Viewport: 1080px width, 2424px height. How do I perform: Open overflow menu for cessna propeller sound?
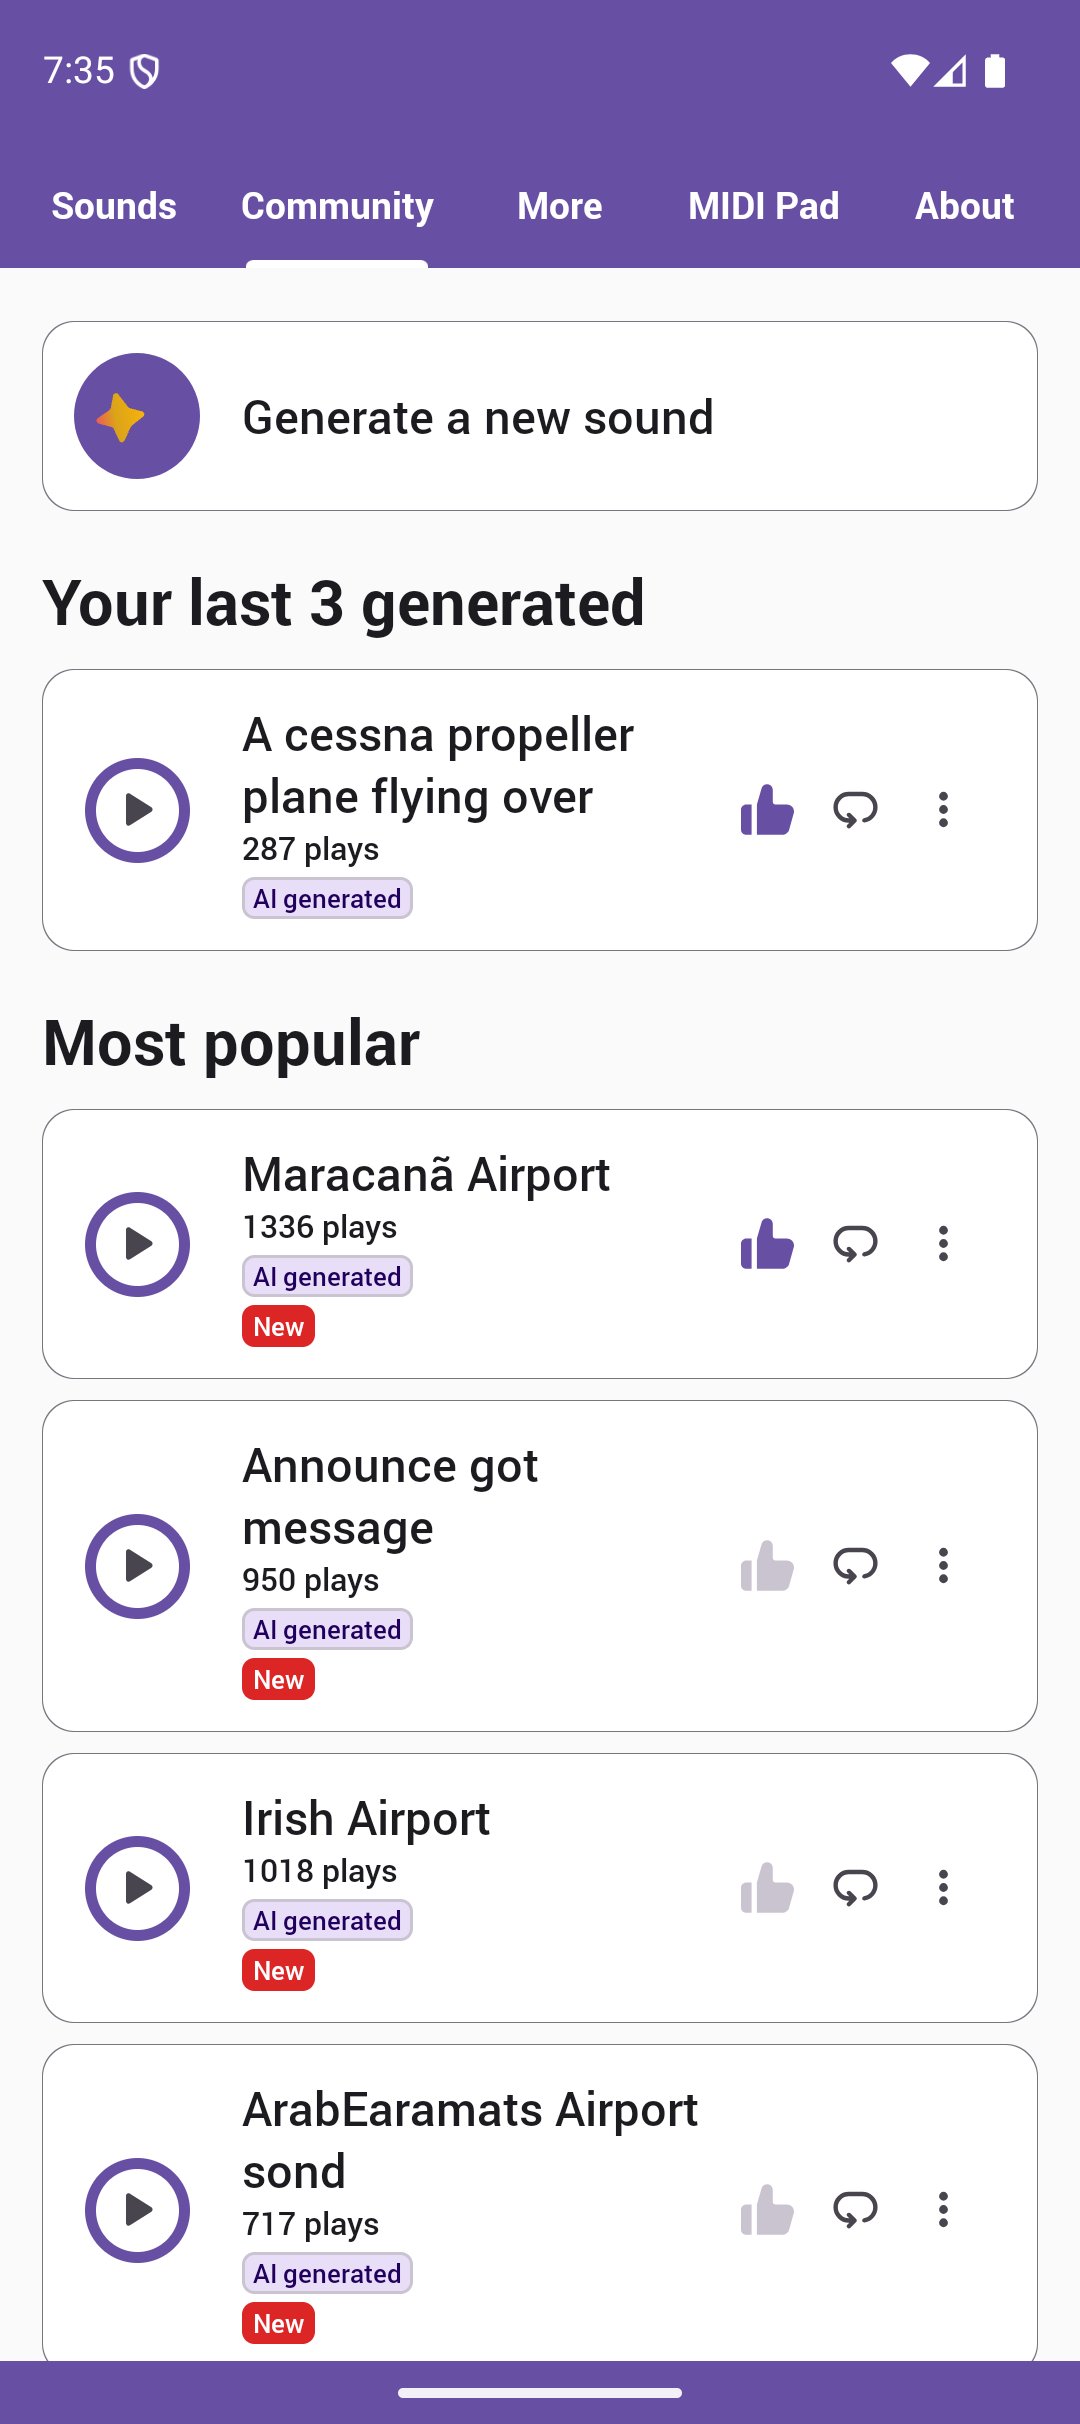(943, 810)
